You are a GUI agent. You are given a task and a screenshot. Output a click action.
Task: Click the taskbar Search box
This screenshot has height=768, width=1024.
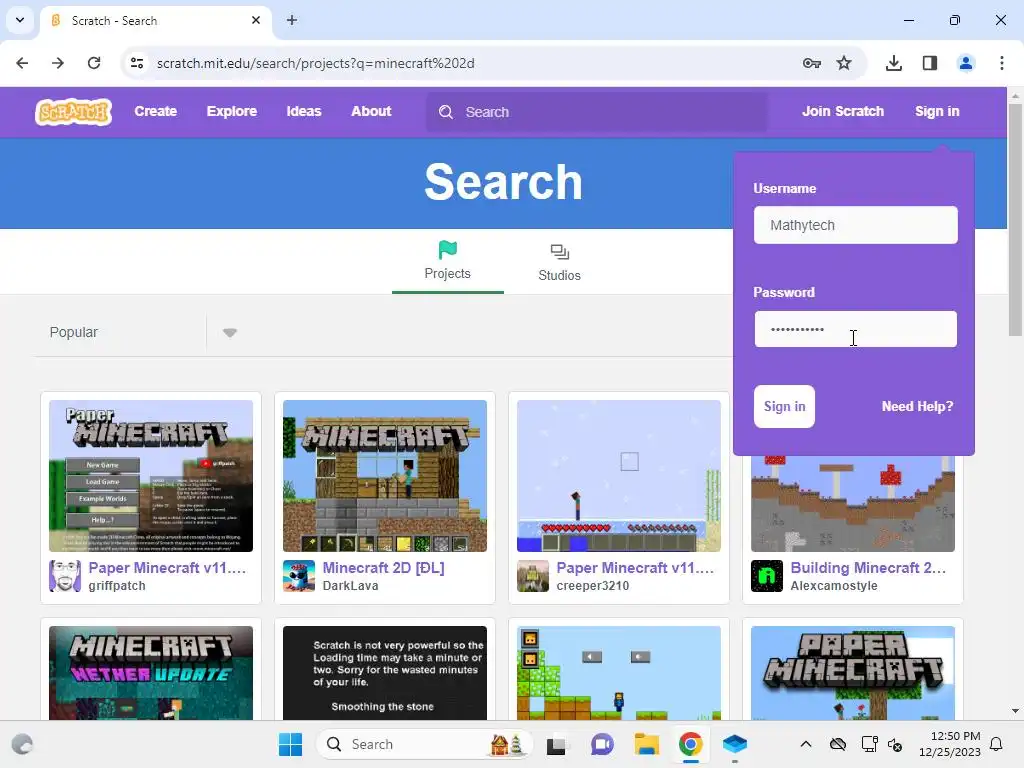tap(424, 744)
